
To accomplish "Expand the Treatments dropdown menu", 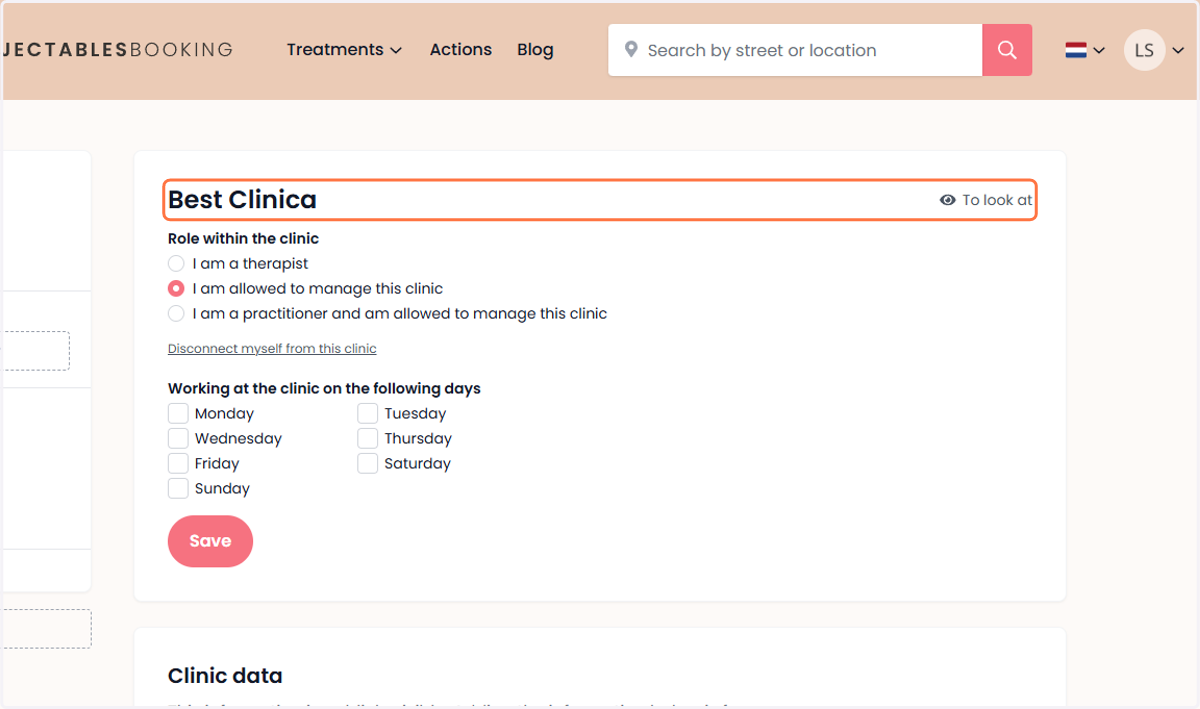I will (x=344, y=50).
